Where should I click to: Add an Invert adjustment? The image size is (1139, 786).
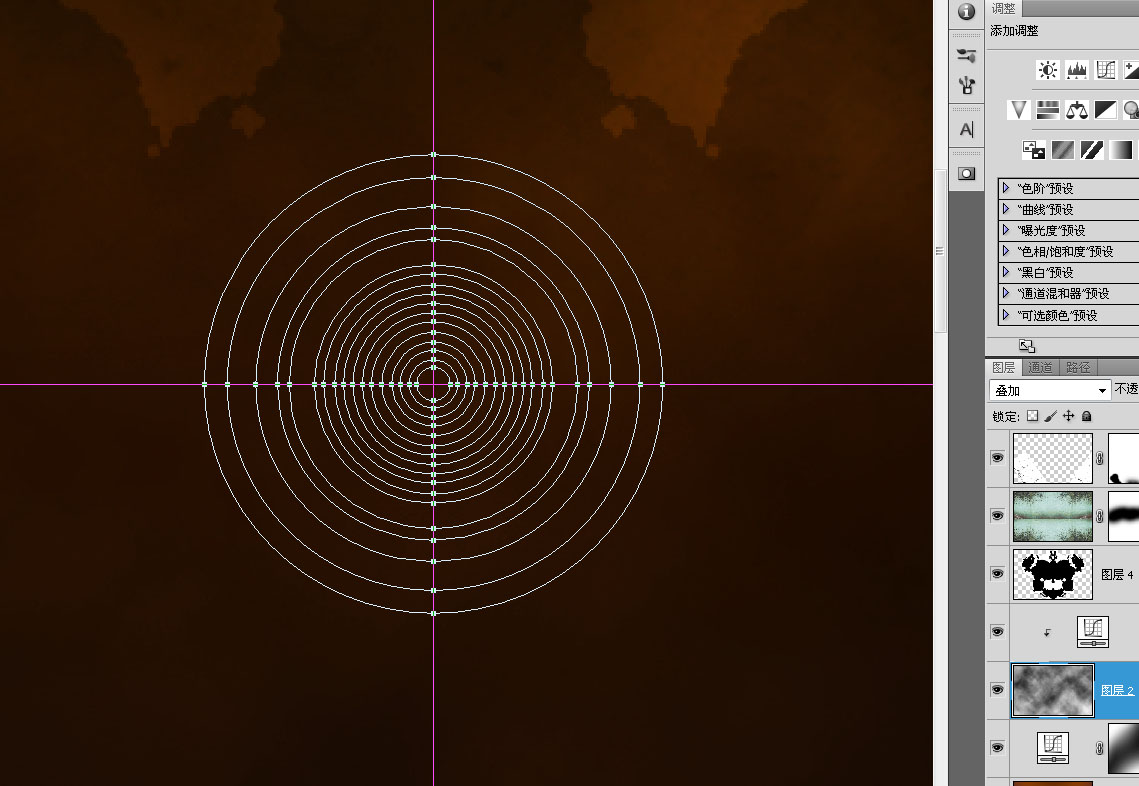1034,150
